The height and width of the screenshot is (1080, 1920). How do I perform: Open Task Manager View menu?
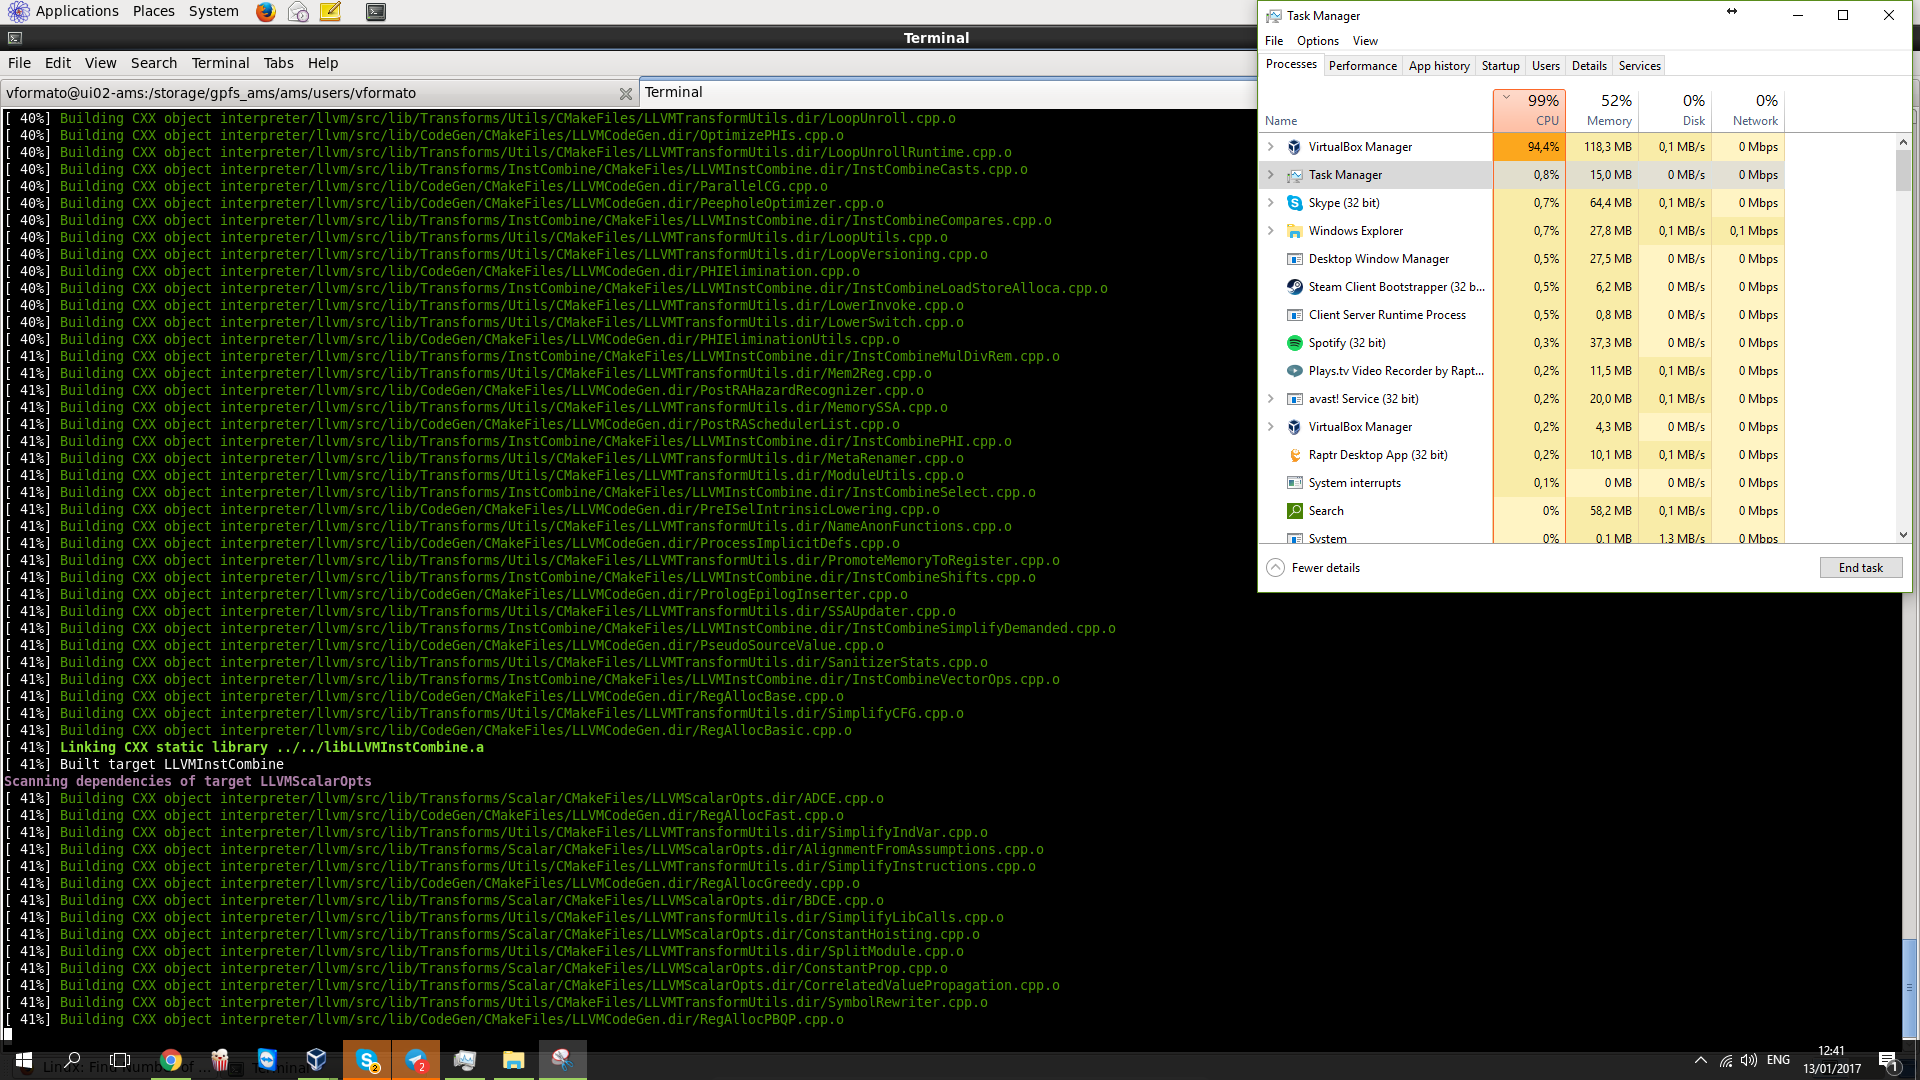tap(1365, 41)
